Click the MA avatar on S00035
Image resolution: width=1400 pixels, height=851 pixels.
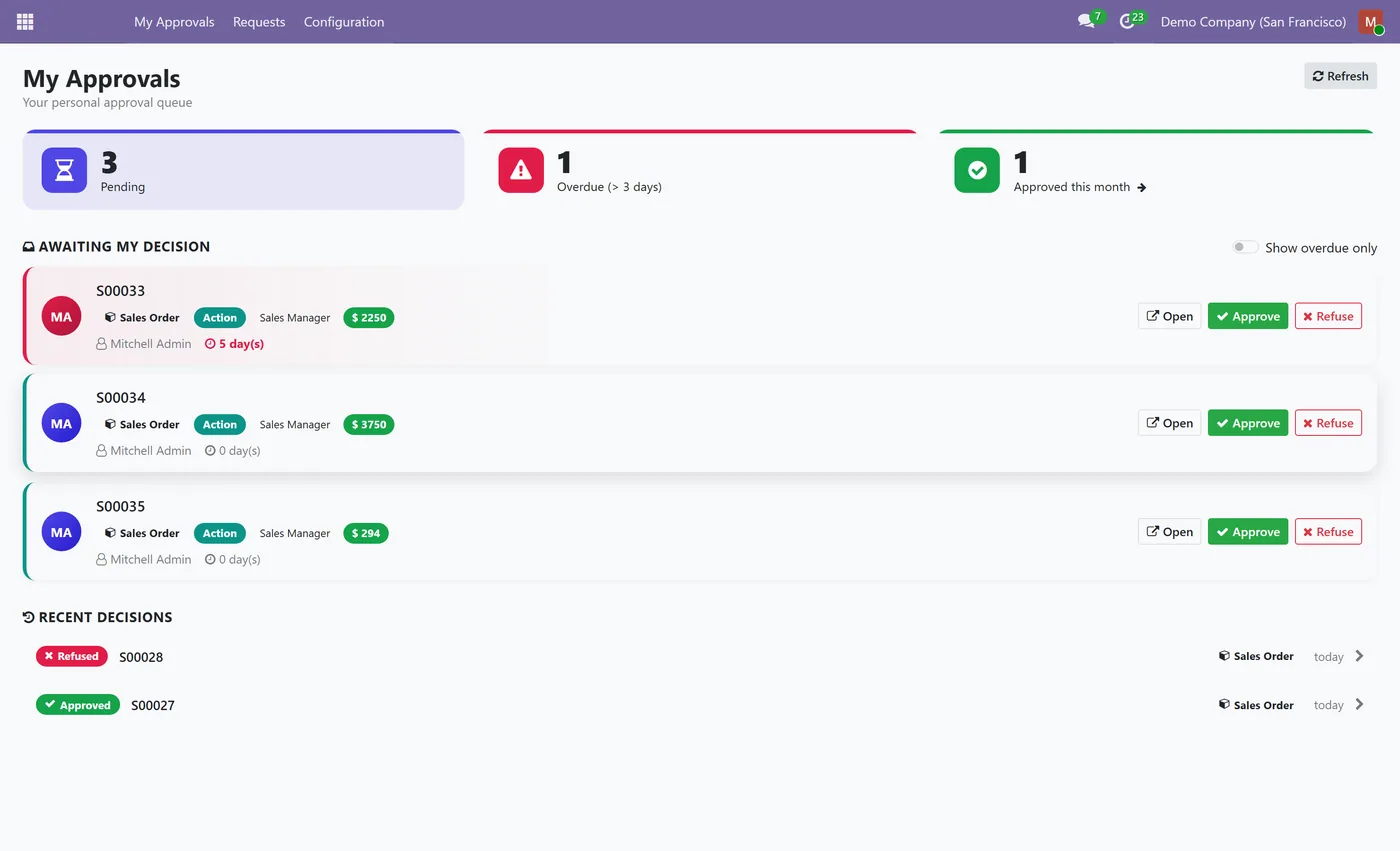[x=61, y=532]
